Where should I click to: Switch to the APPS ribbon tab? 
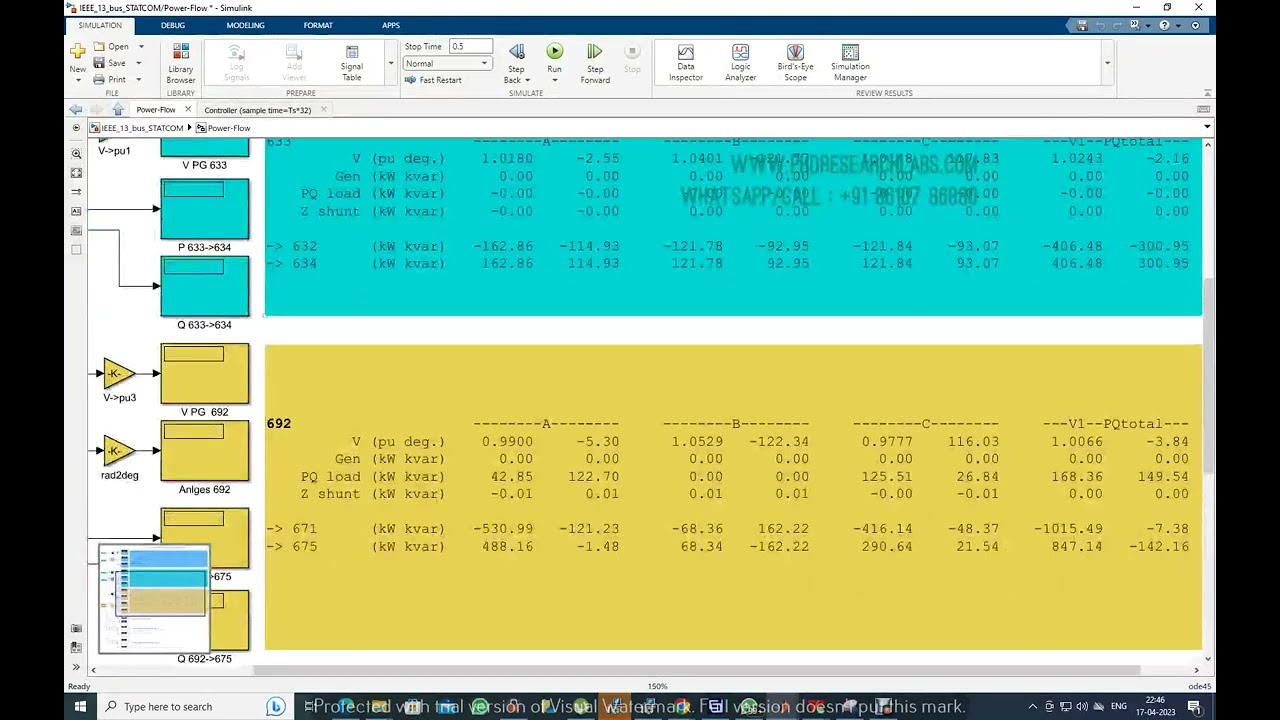pyautogui.click(x=391, y=25)
